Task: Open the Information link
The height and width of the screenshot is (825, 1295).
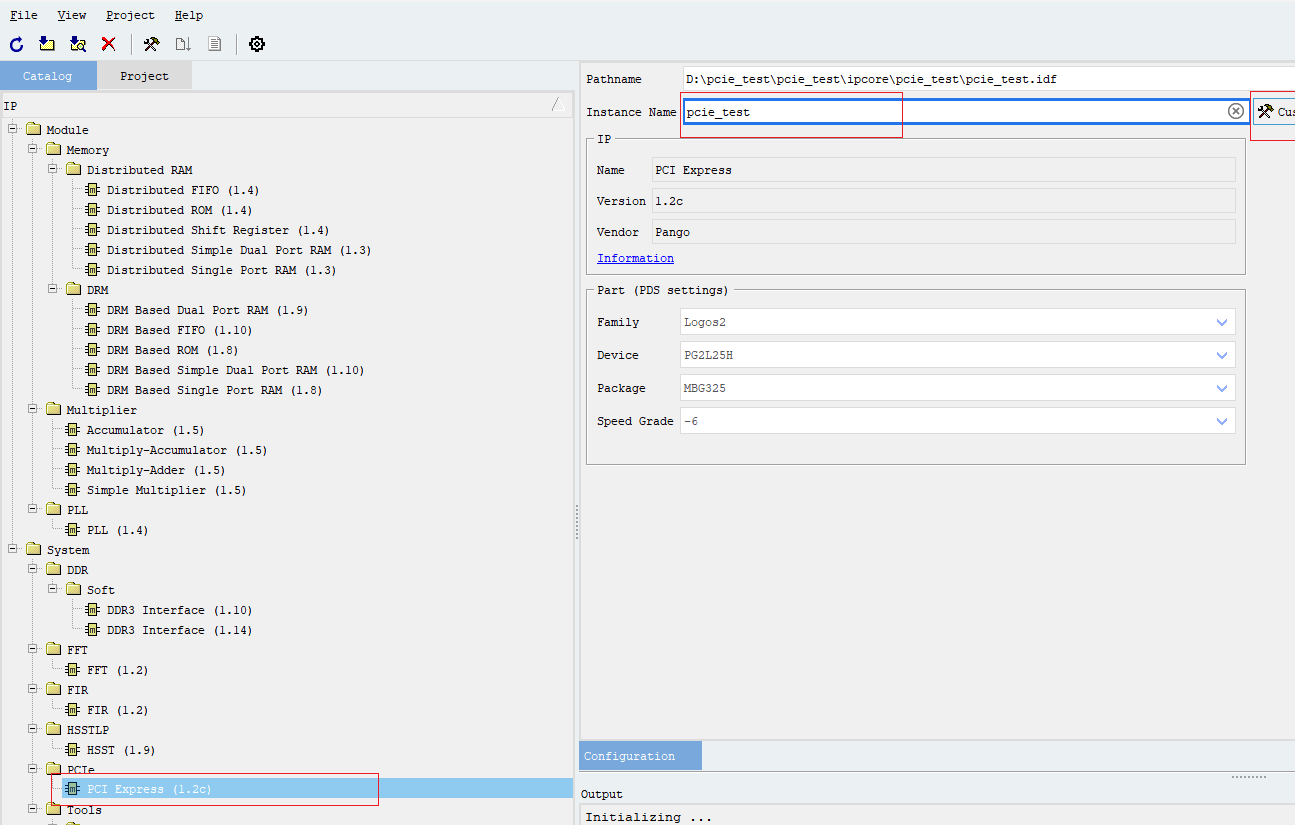Action: pos(635,258)
